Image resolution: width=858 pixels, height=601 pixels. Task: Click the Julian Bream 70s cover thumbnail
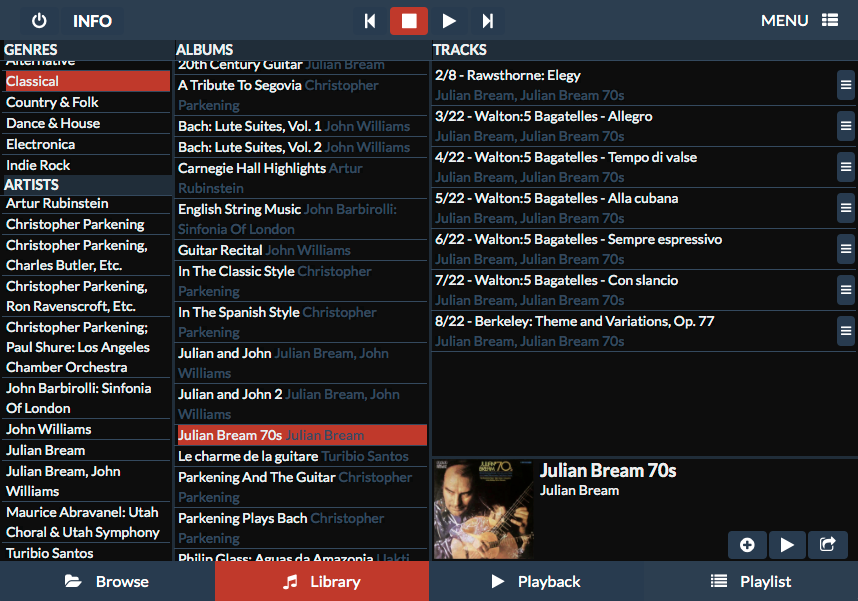(x=483, y=509)
